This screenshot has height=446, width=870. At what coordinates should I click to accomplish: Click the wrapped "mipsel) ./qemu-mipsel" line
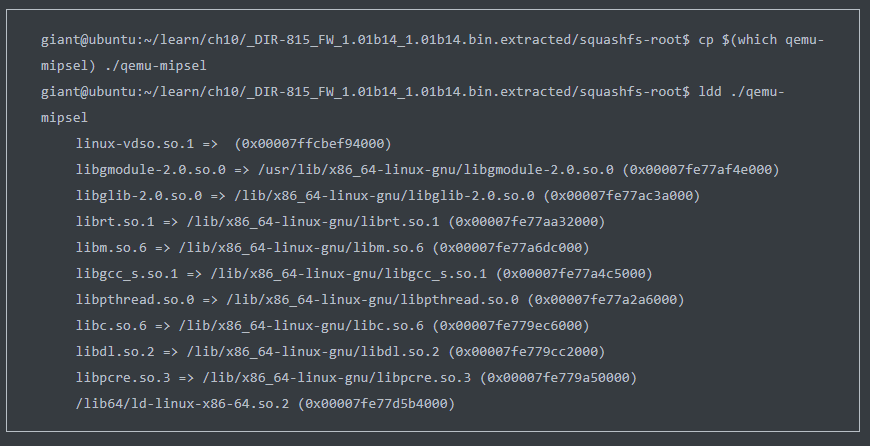point(124,66)
